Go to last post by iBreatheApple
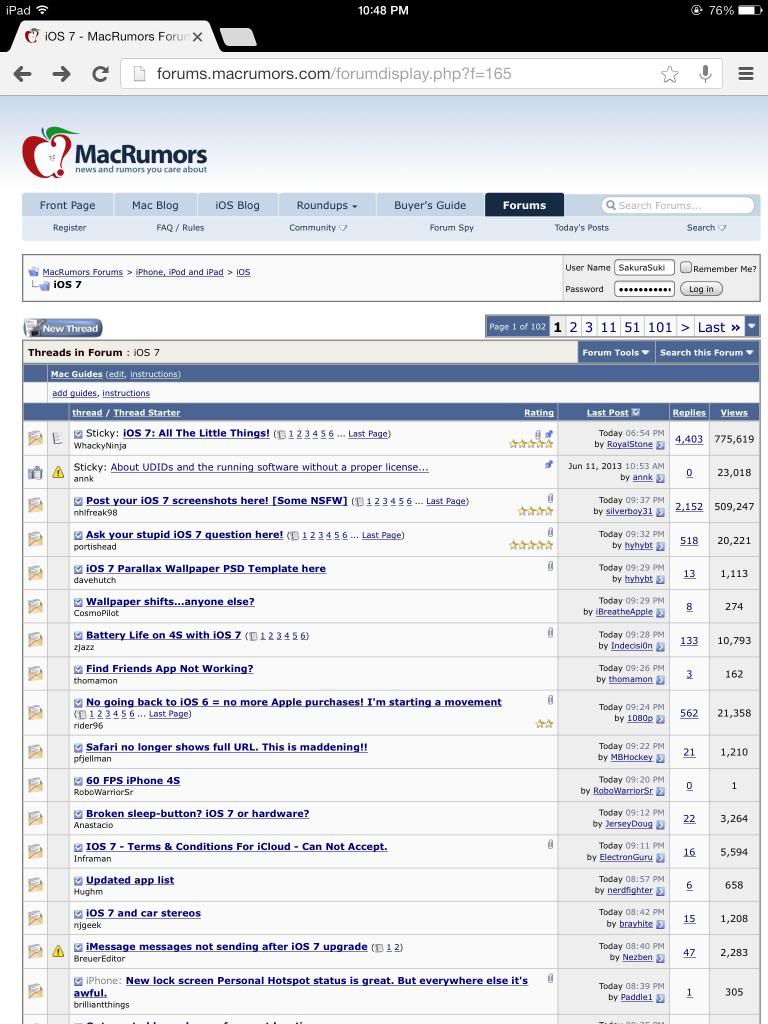The height and width of the screenshot is (1024, 768). pos(660,613)
